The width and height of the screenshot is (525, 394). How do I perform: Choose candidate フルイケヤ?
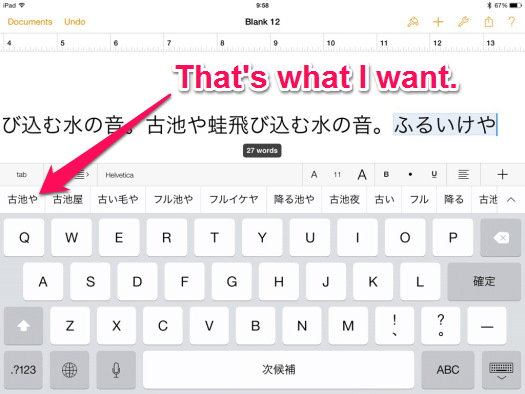pos(234,200)
